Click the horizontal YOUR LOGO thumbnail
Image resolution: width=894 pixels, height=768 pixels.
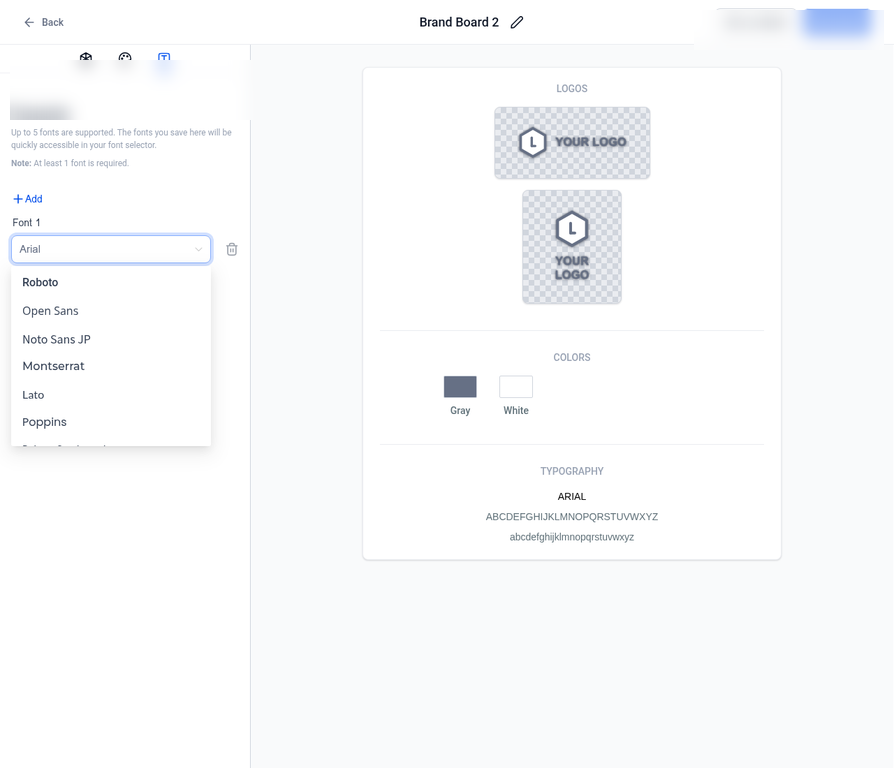[x=572, y=143]
